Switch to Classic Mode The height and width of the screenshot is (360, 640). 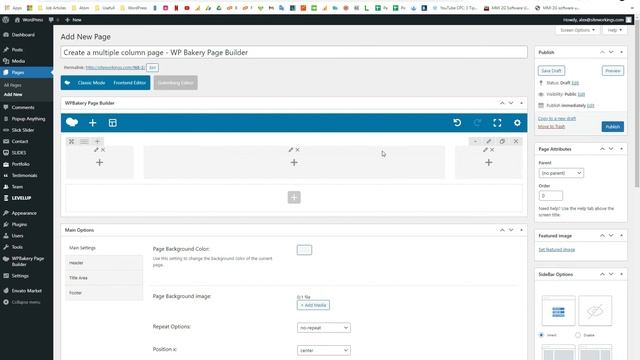click(91, 82)
